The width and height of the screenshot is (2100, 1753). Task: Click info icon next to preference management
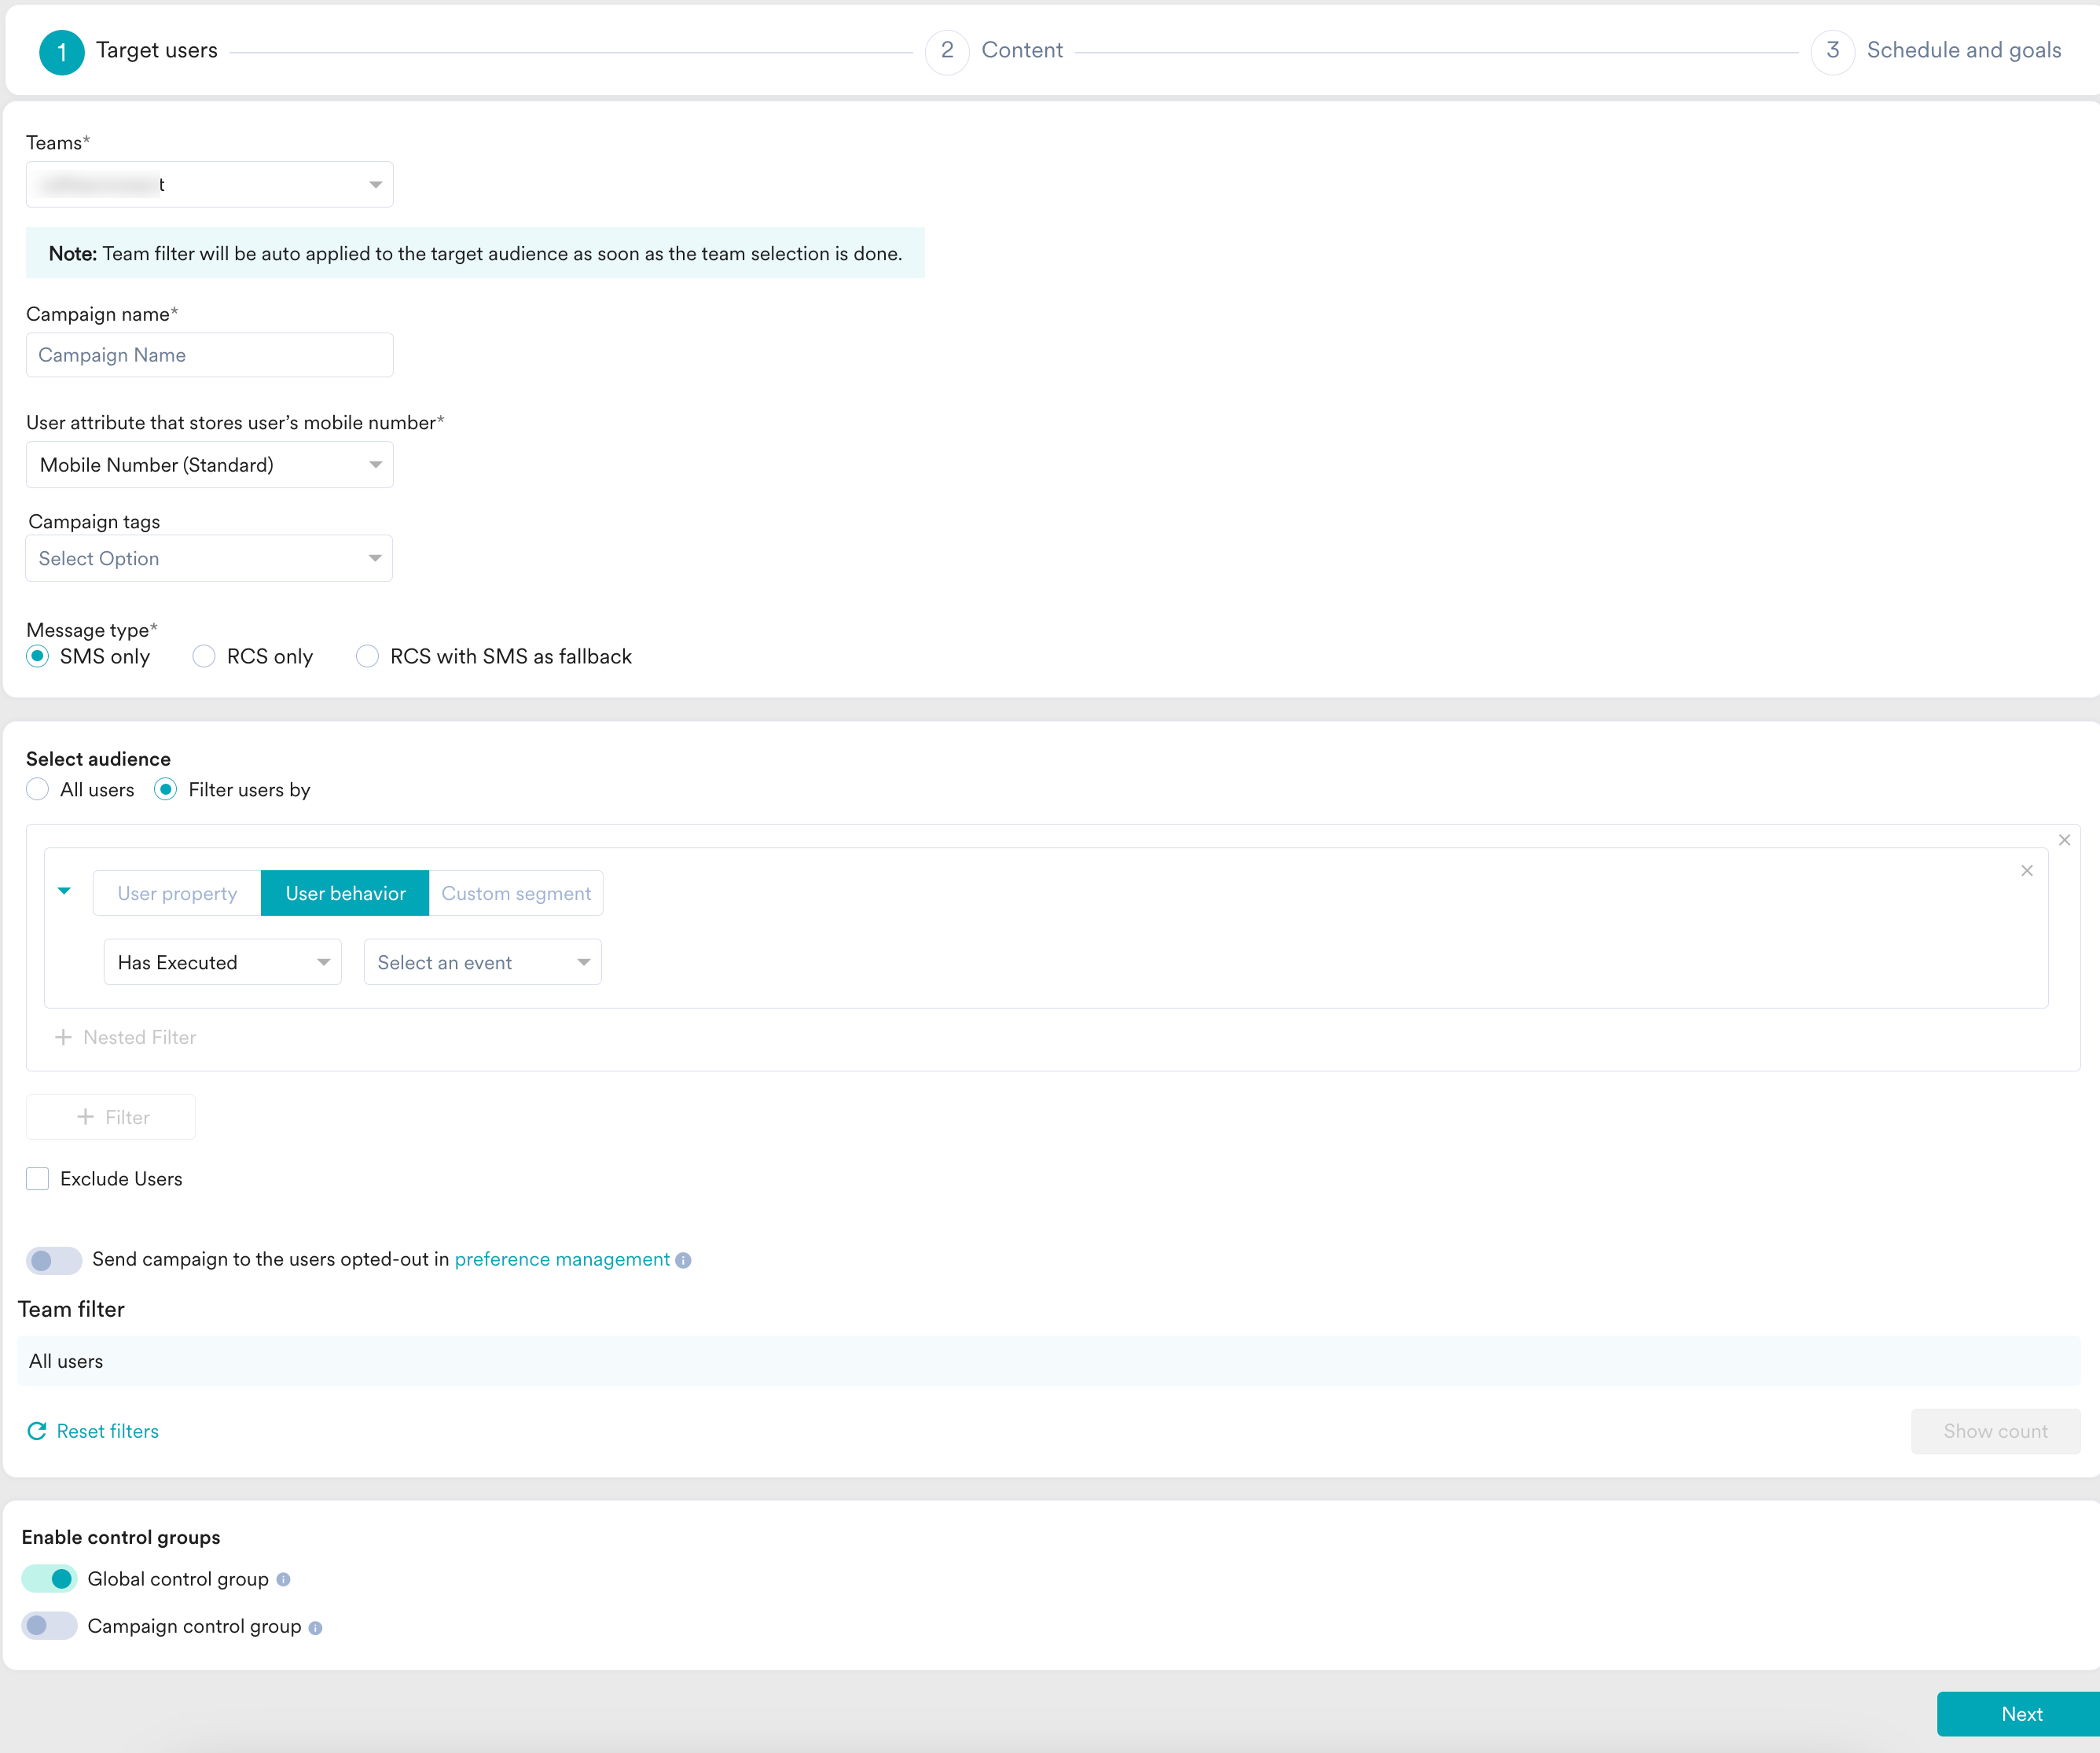pos(683,1260)
